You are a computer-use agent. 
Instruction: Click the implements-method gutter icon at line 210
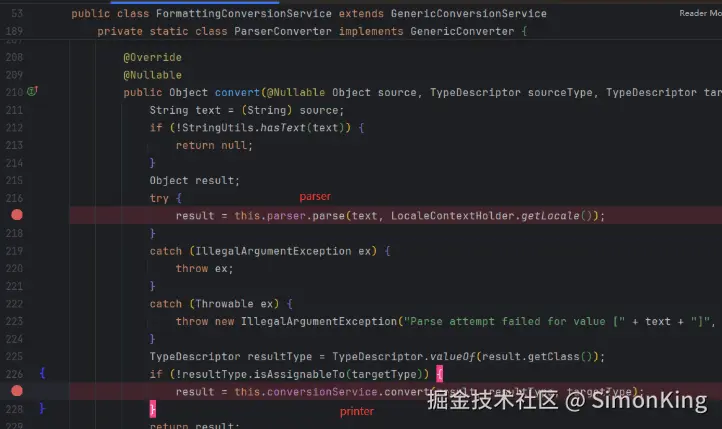[32, 91]
